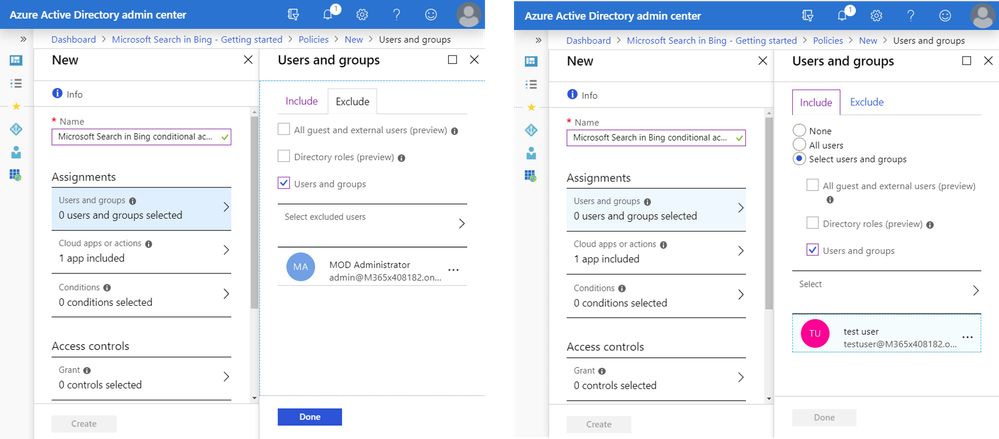Expand Grant controls row in left window
This screenshot has width=999, height=439.
[x=141, y=378]
